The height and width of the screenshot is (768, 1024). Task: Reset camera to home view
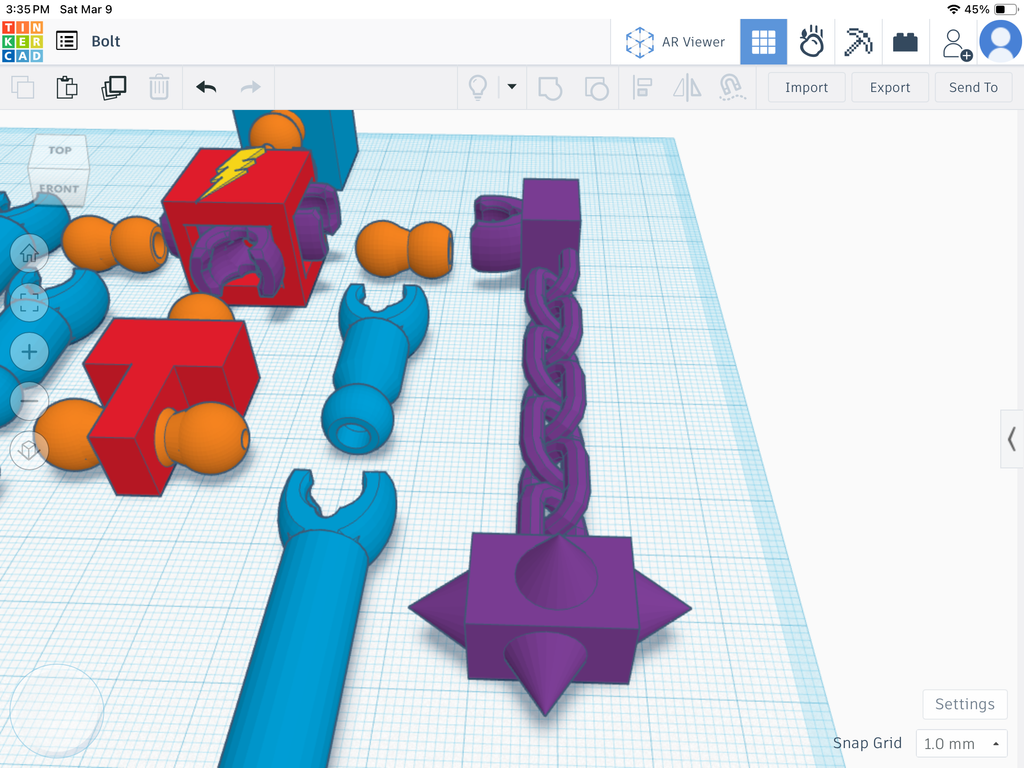click(x=29, y=253)
